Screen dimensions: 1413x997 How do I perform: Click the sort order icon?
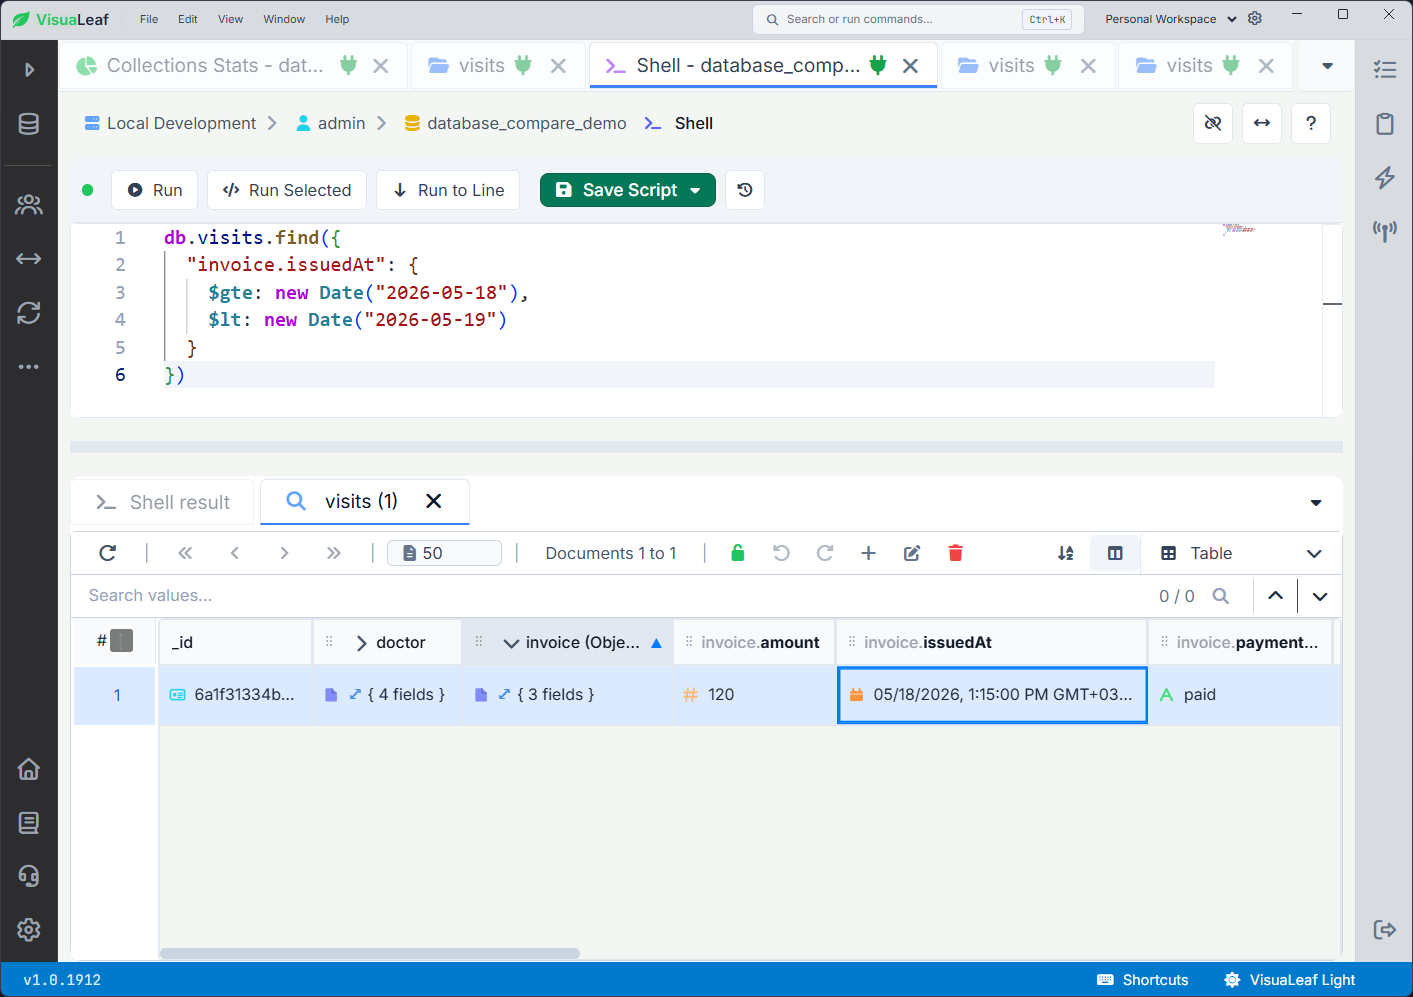coord(1066,553)
